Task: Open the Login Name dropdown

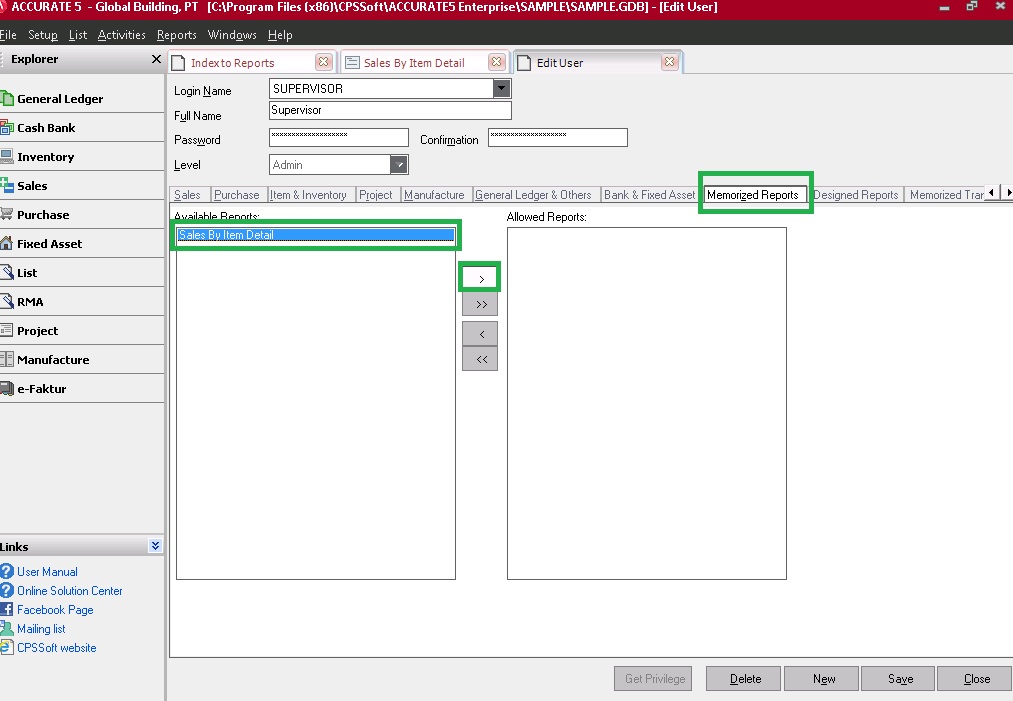Action: (502, 89)
